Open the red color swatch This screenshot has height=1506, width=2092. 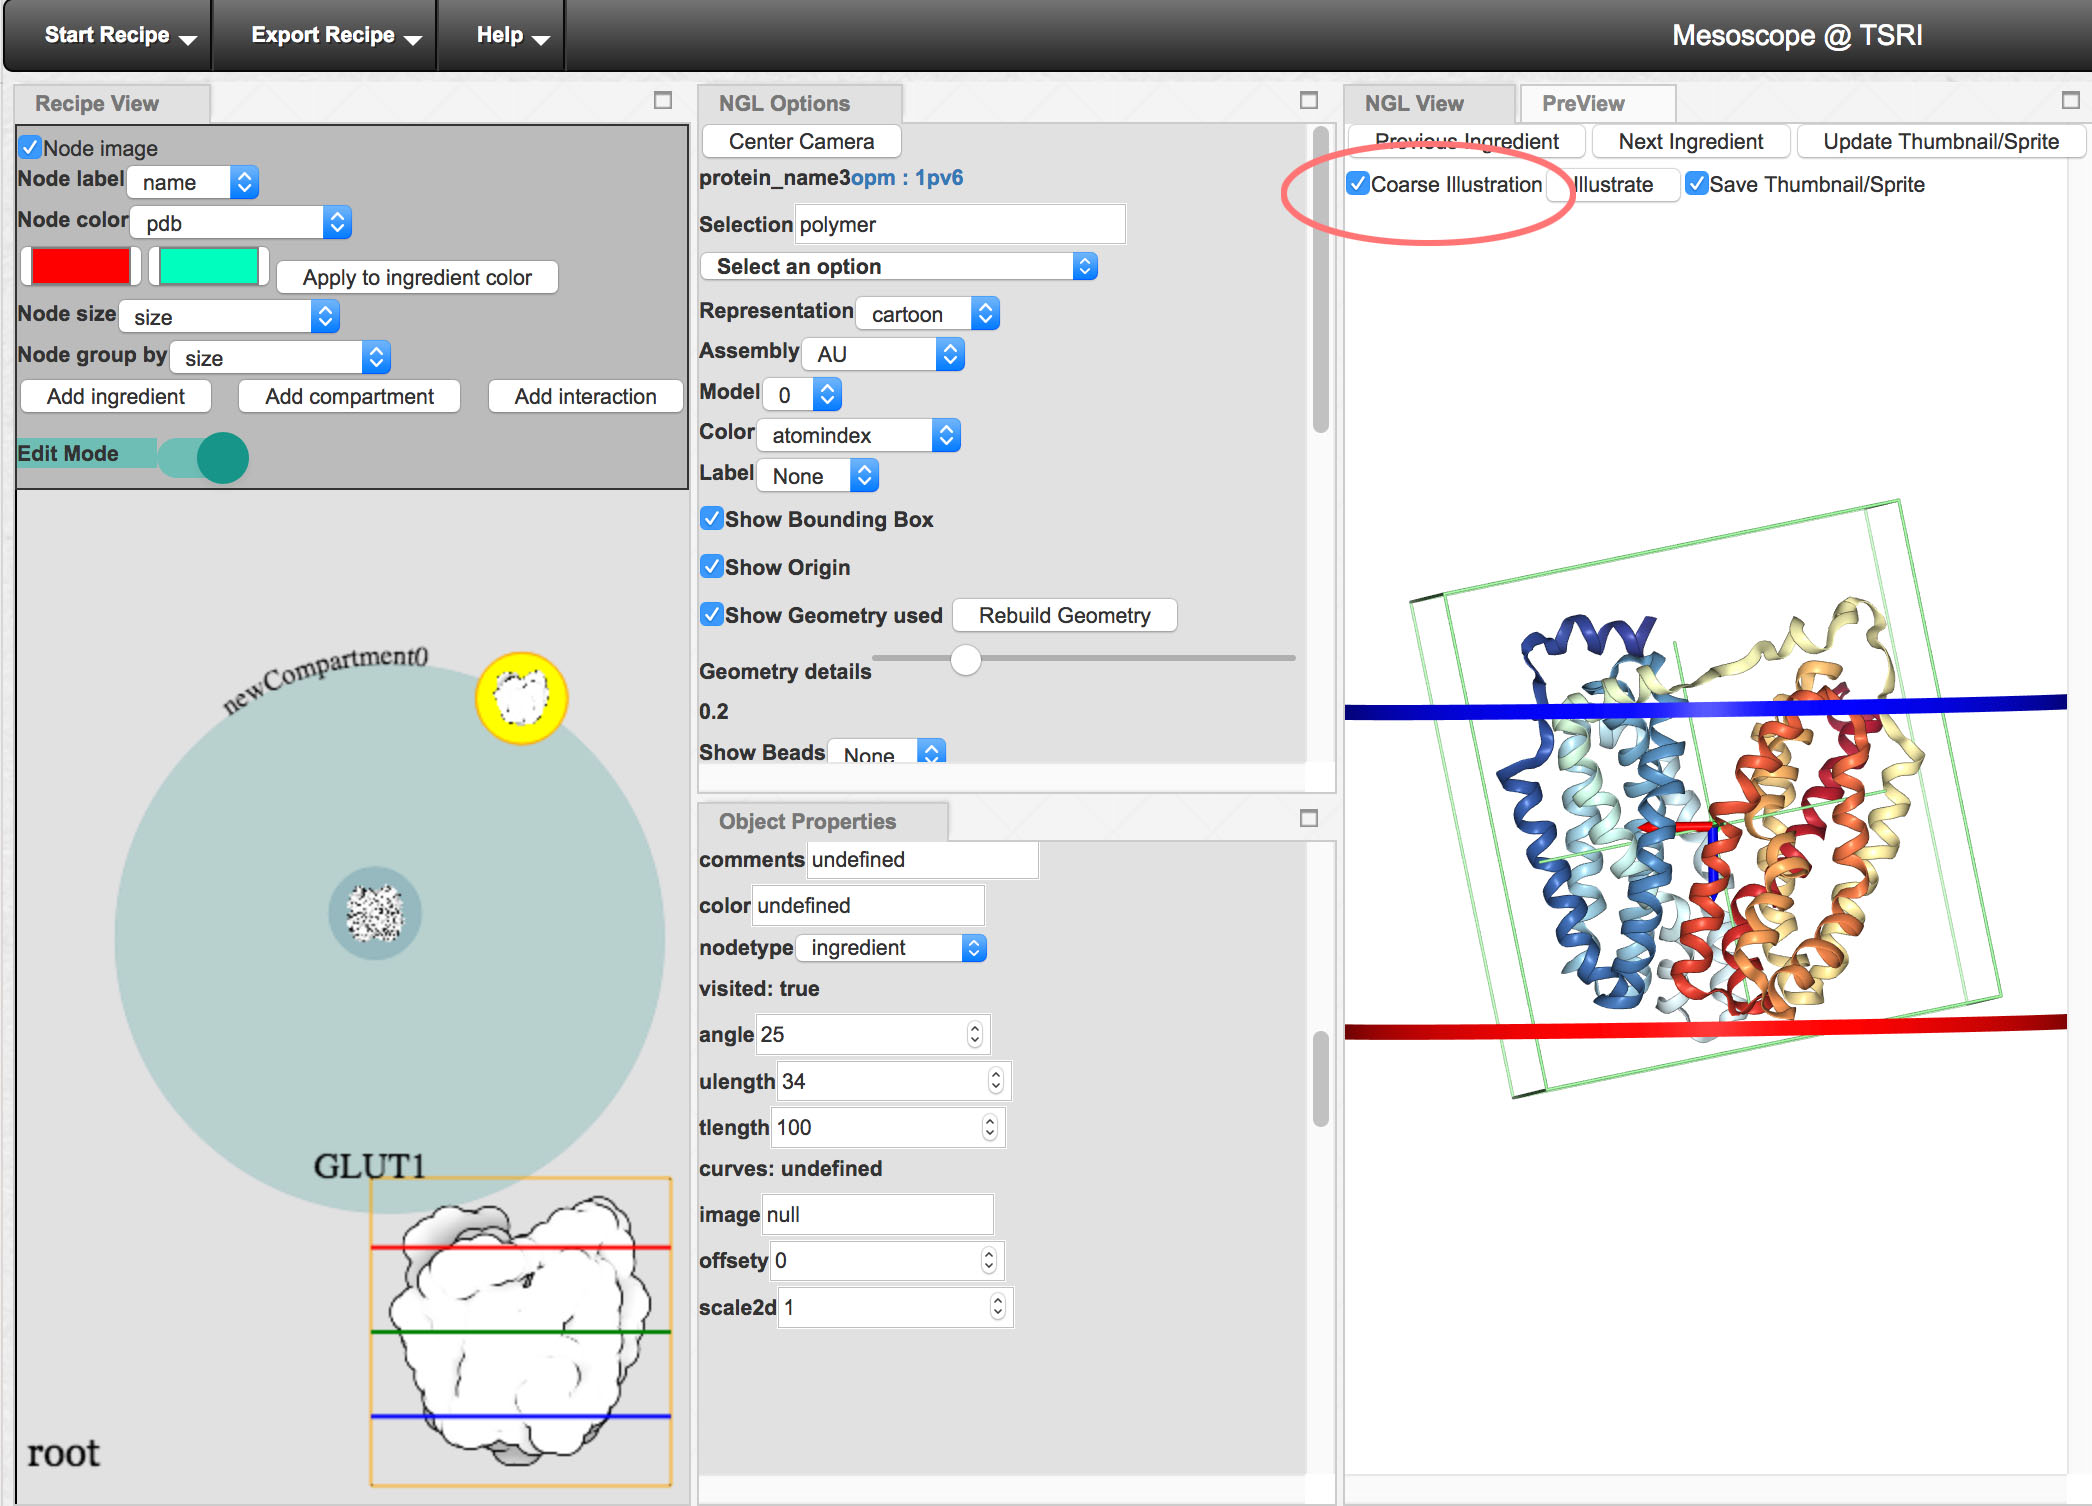tap(81, 266)
